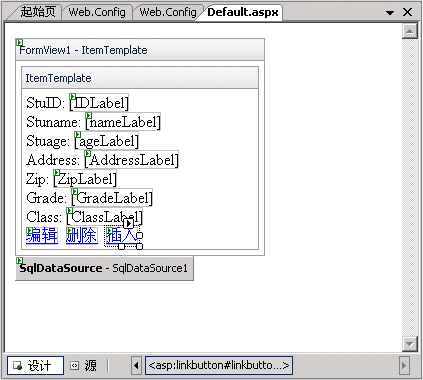Click the vertical scrollbar down arrow
This screenshot has width=423, height=380.
409,344
